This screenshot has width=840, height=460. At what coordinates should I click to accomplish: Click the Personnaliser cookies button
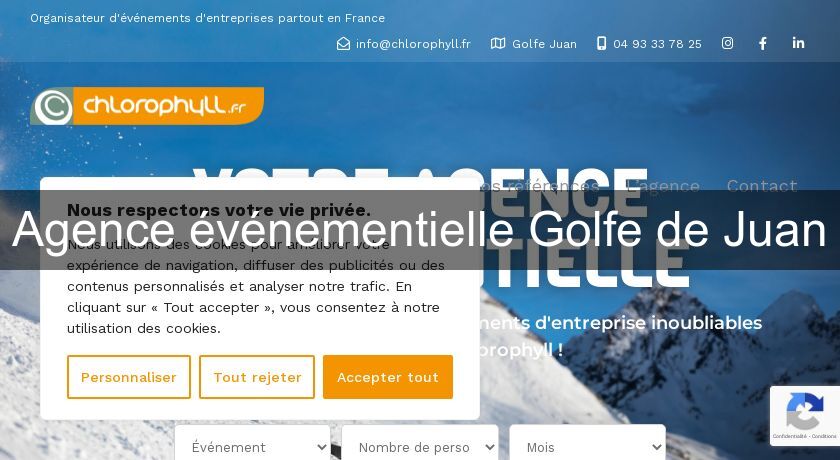[129, 377]
